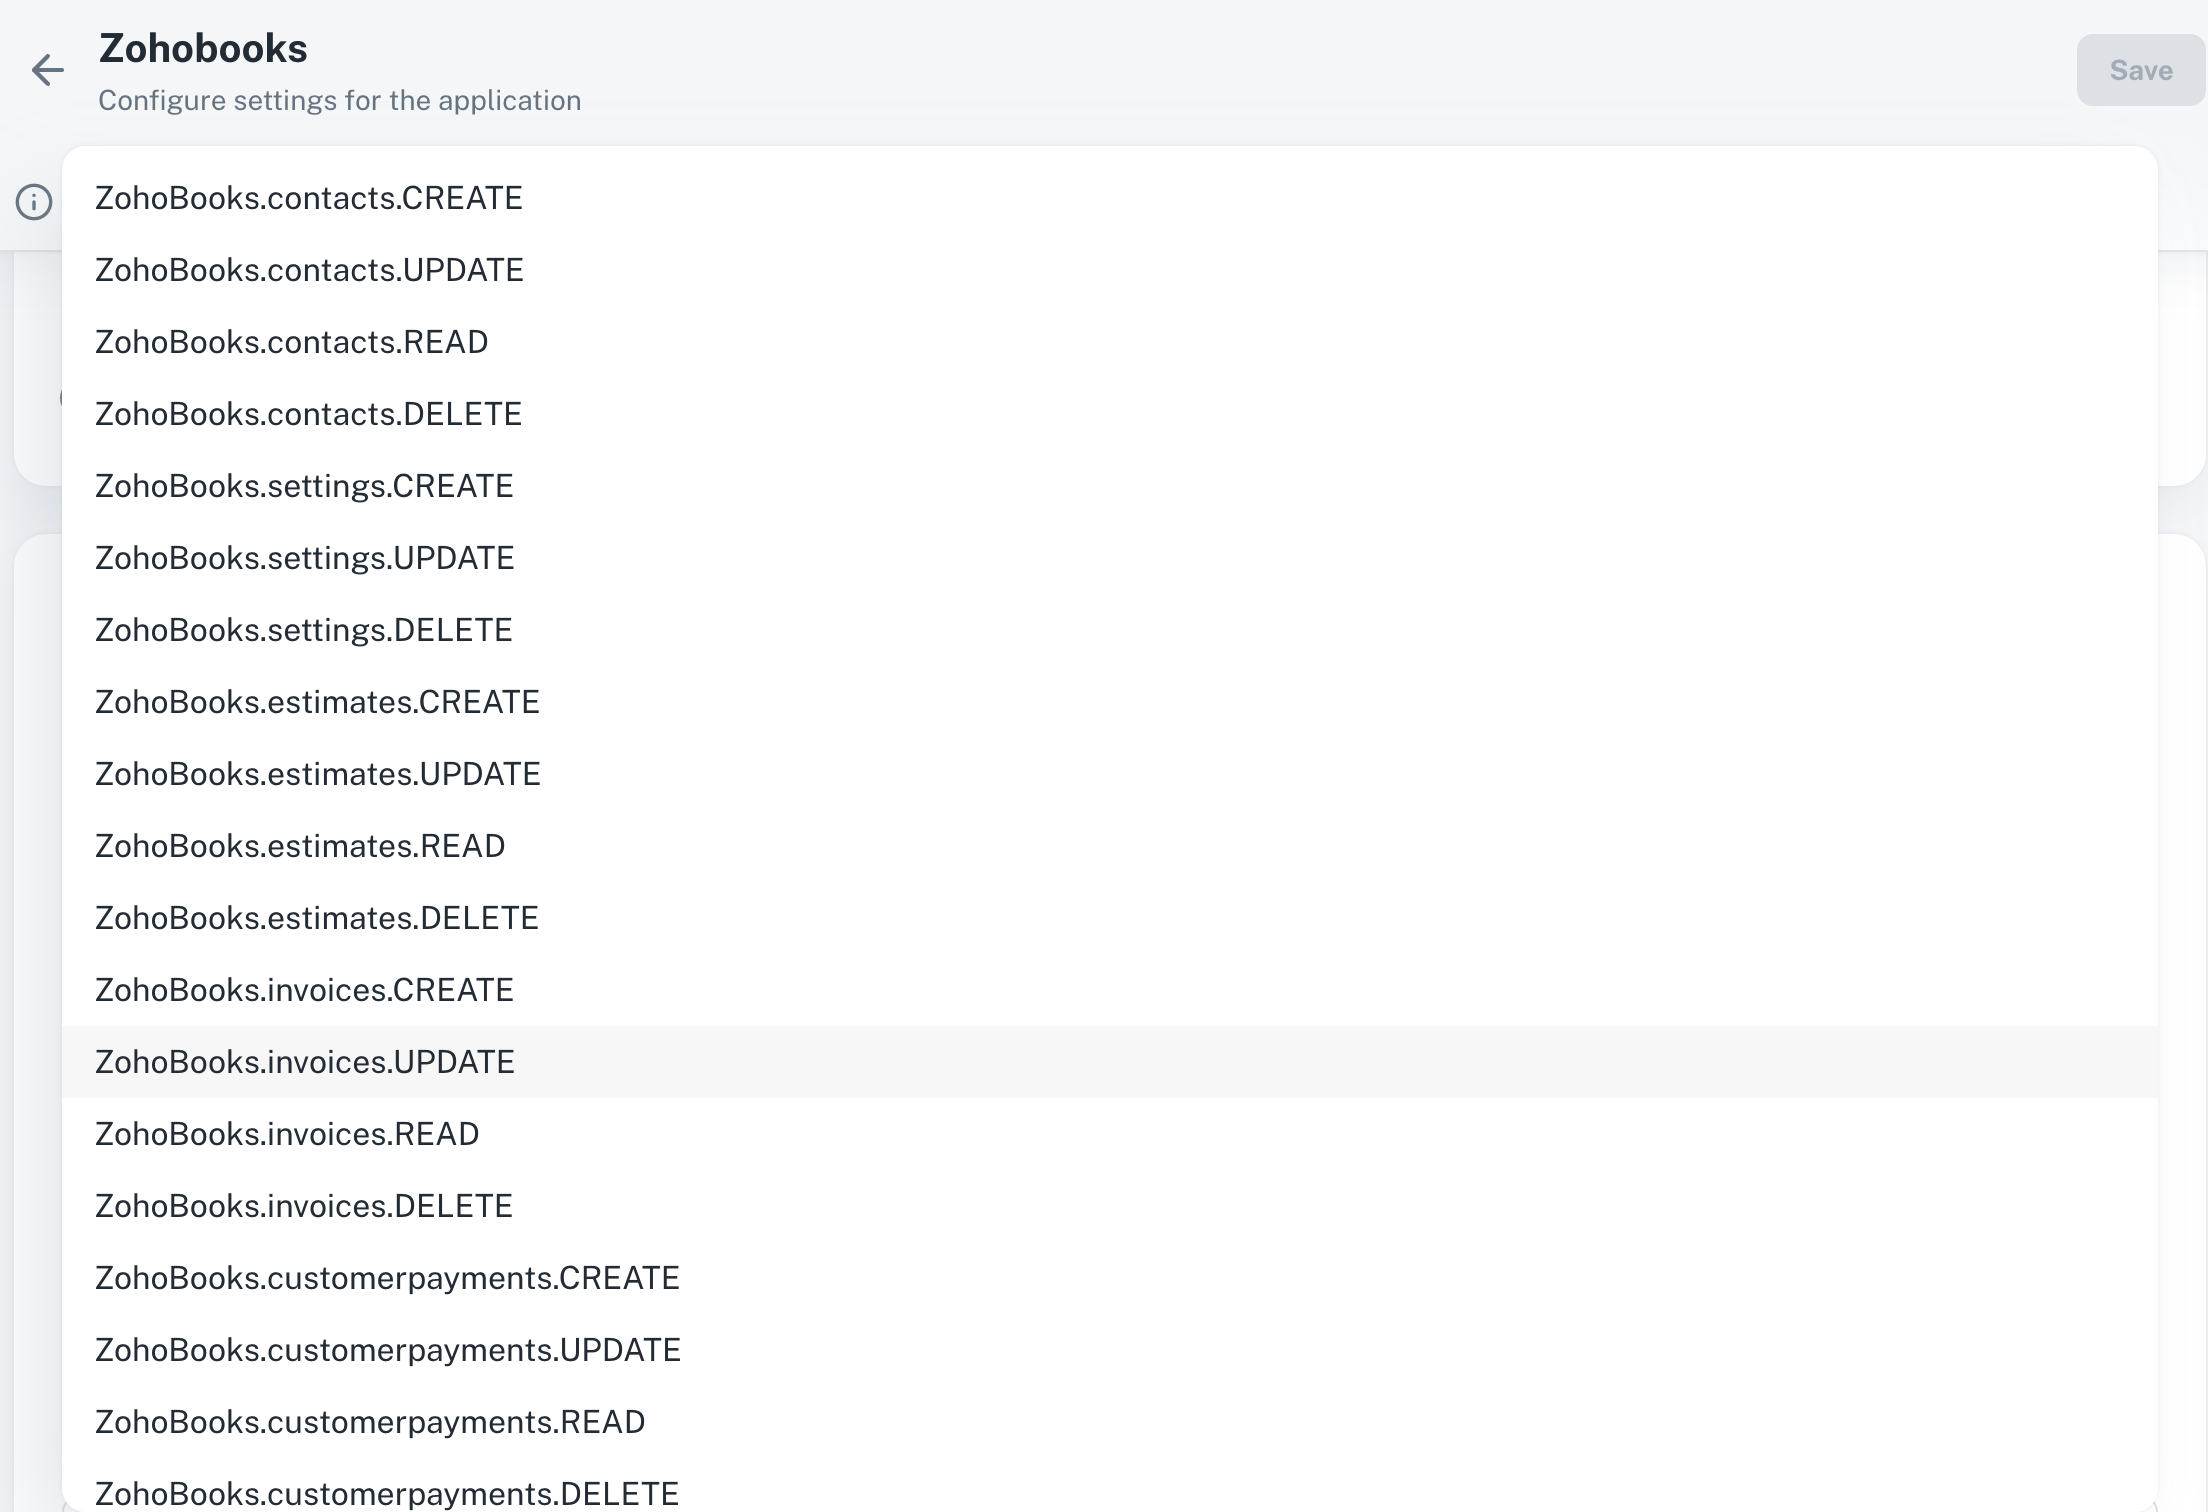Select ZohoBooks.settings.DELETE scope
Viewport: 2208px width, 1512px height.
pyautogui.click(x=302, y=629)
